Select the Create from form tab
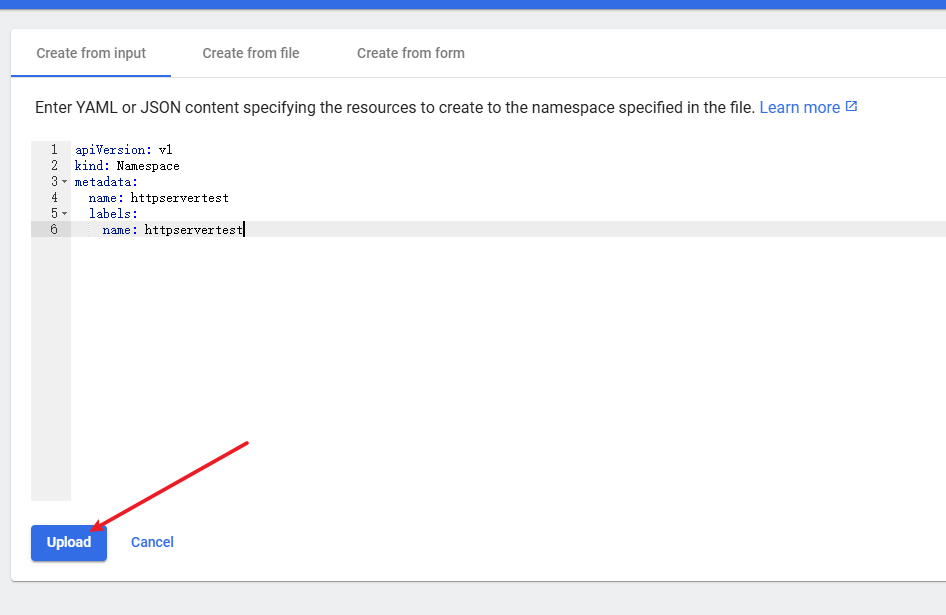This screenshot has height=615, width=946. click(x=410, y=53)
